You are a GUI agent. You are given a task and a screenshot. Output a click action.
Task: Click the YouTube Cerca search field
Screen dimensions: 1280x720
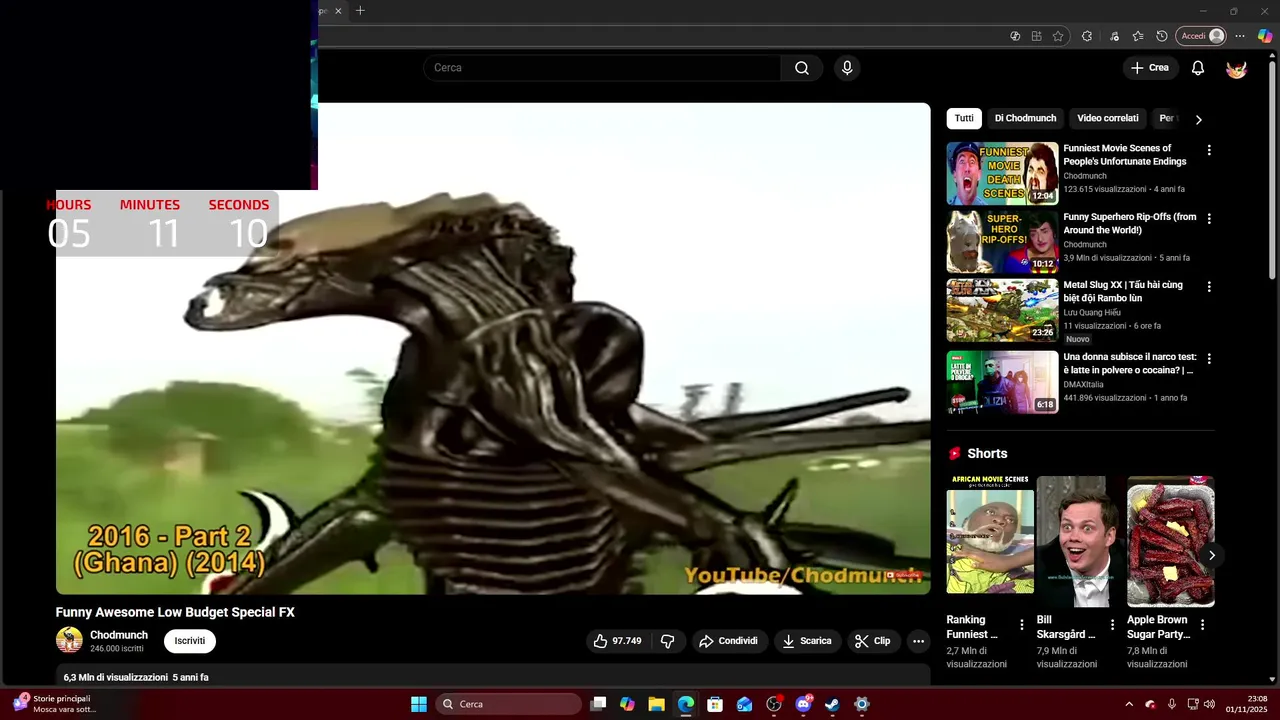[x=602, y=68]
